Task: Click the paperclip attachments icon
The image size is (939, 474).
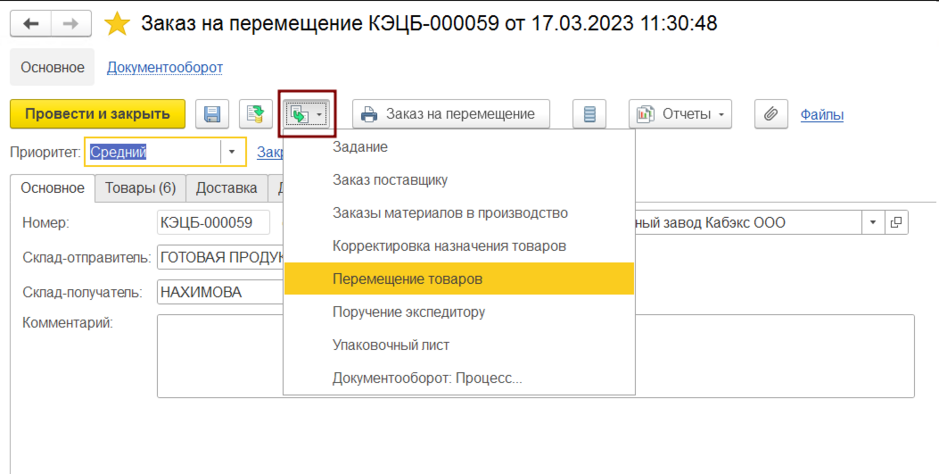Action: [771, 114]
